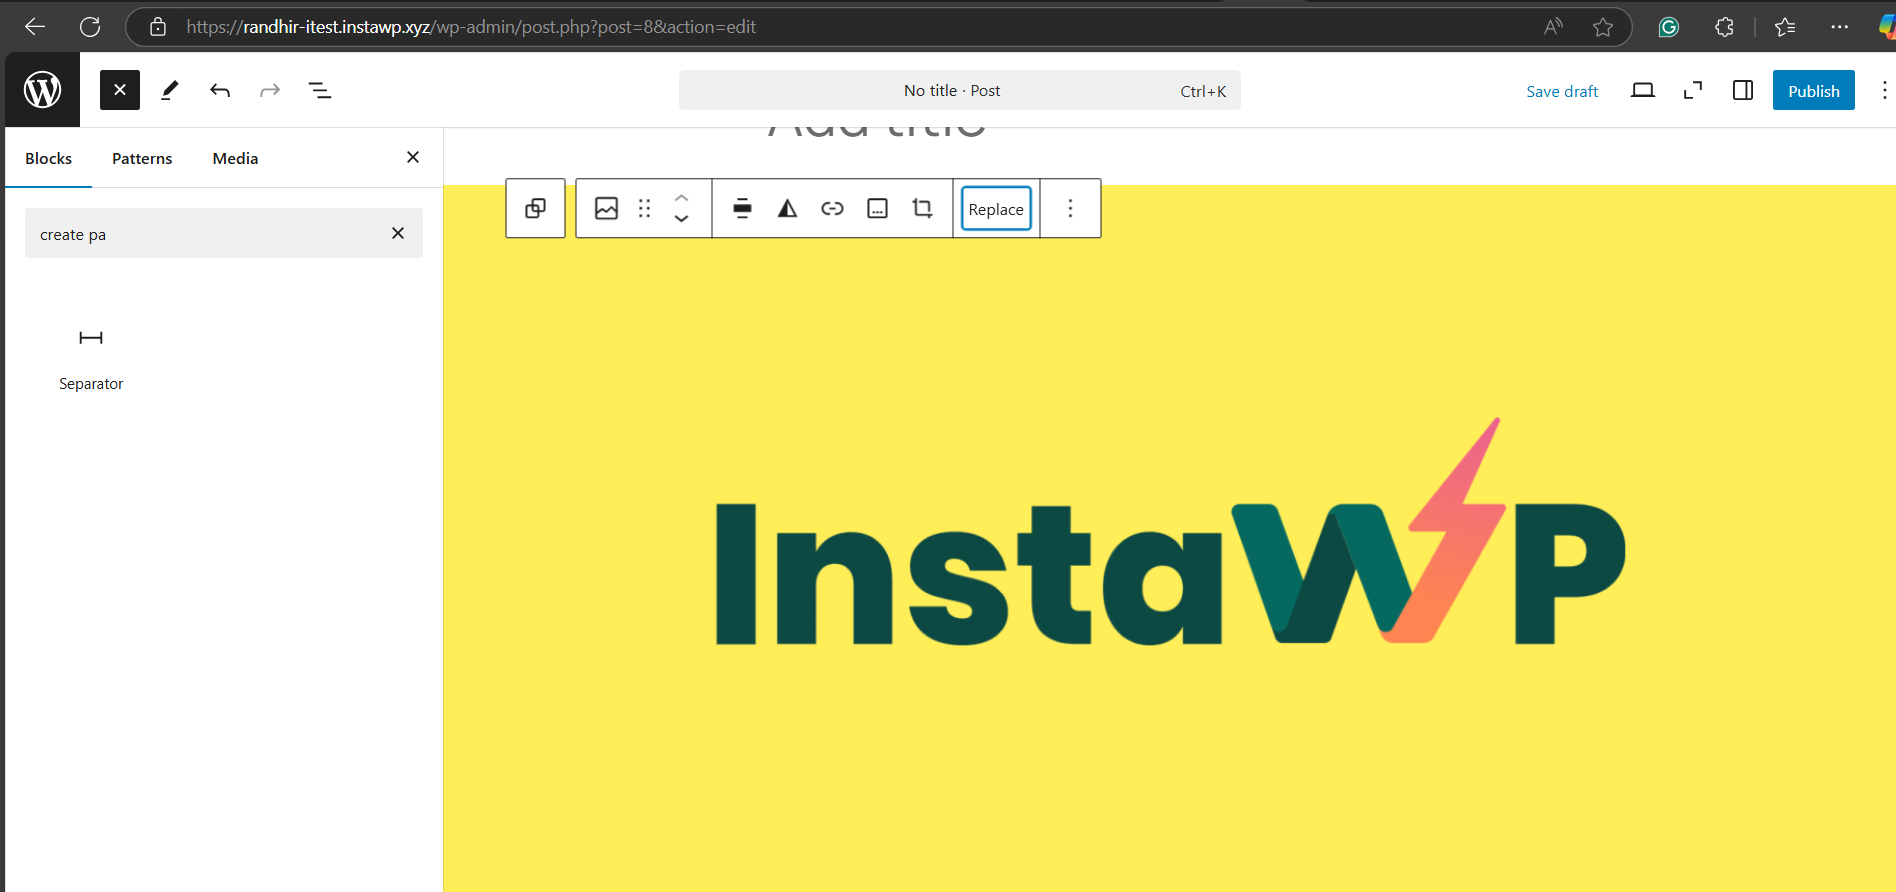
Task: Add page to favorites star
Action: pyautogui.click(x=1603, y=27)
